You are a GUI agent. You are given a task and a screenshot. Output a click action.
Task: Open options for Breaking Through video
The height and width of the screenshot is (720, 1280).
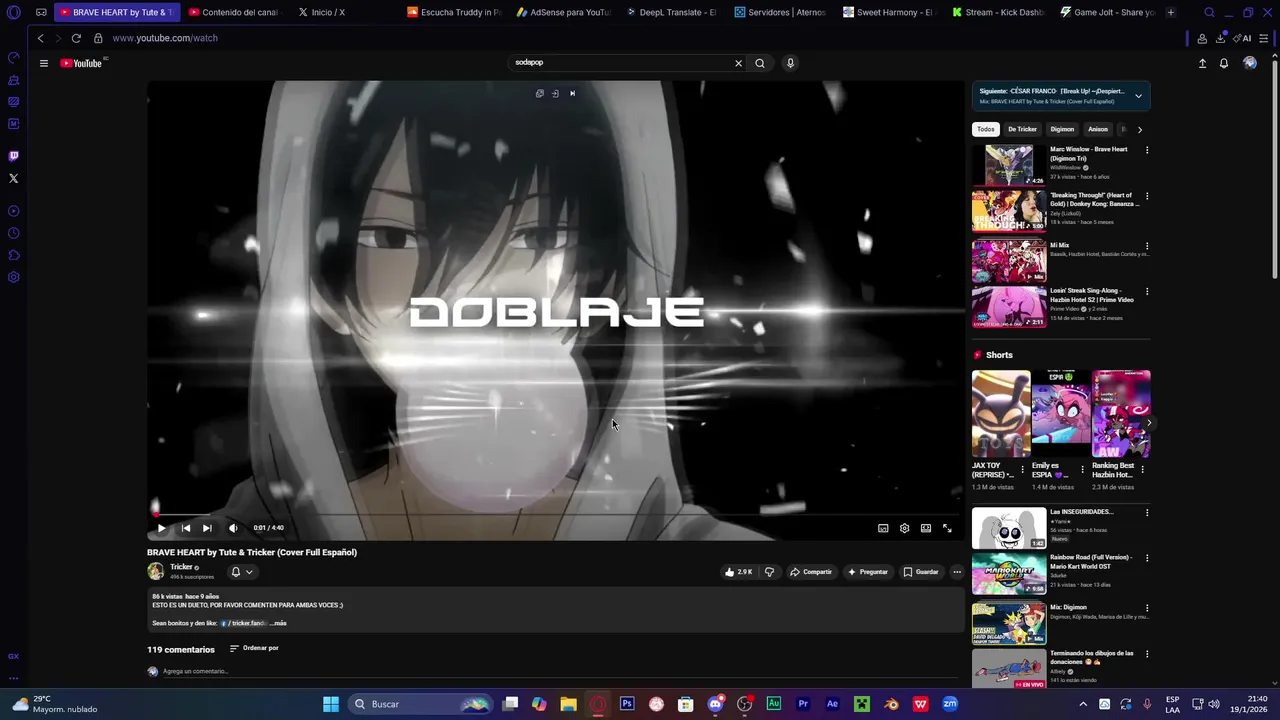(1147, 196)
